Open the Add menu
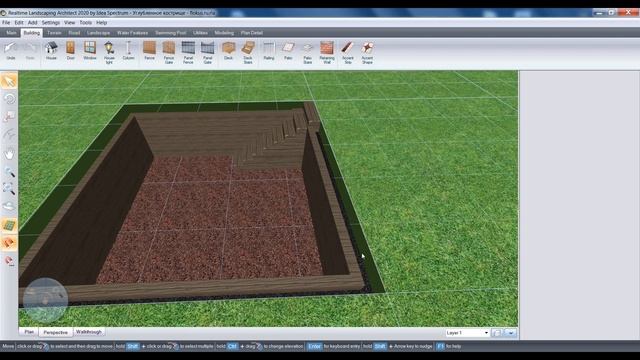 click(32, 23)
